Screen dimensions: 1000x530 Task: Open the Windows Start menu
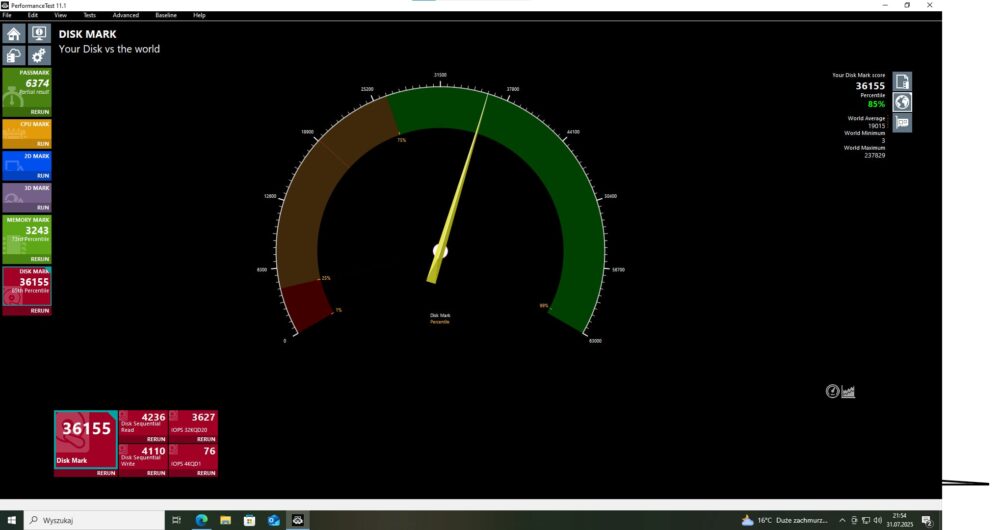point(11,520)
